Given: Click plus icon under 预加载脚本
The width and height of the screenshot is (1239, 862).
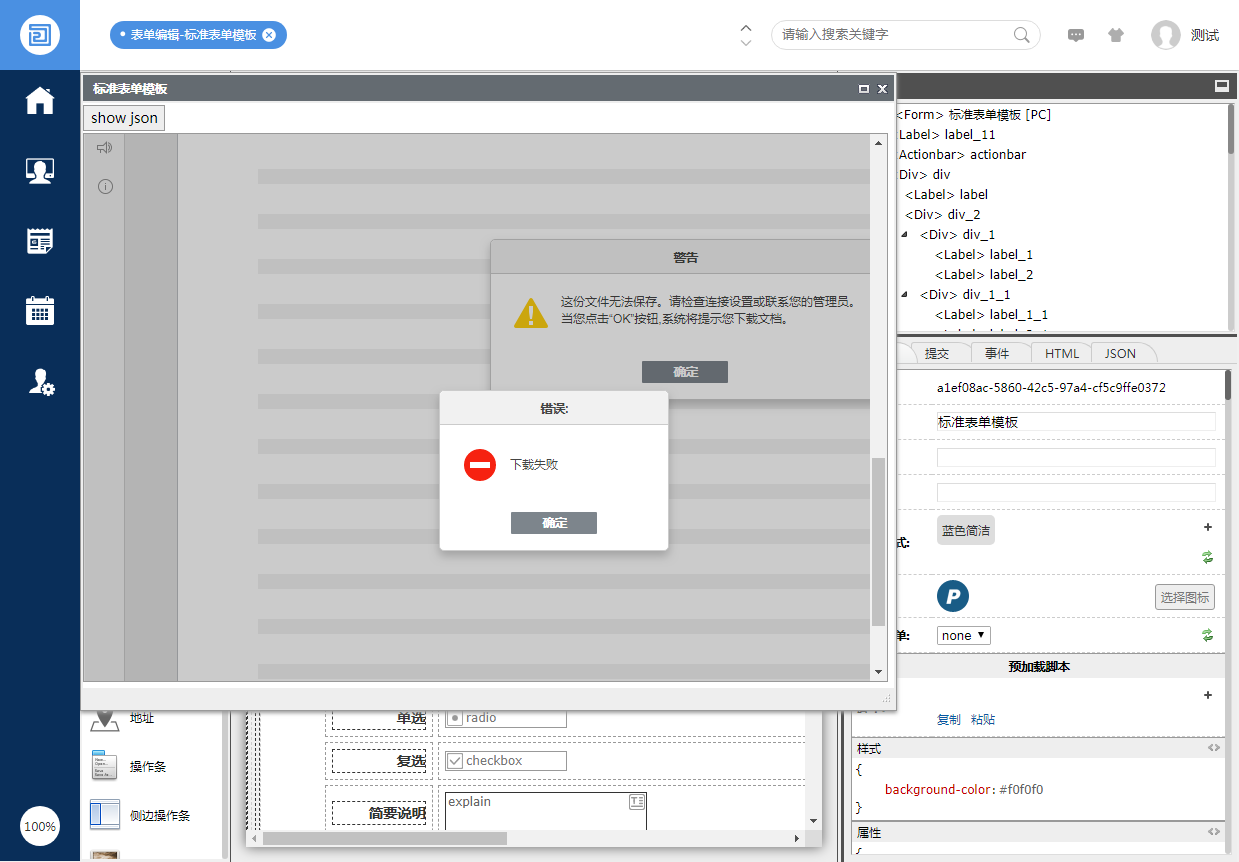Looking at the screenshot, I should coord(1207,695).
